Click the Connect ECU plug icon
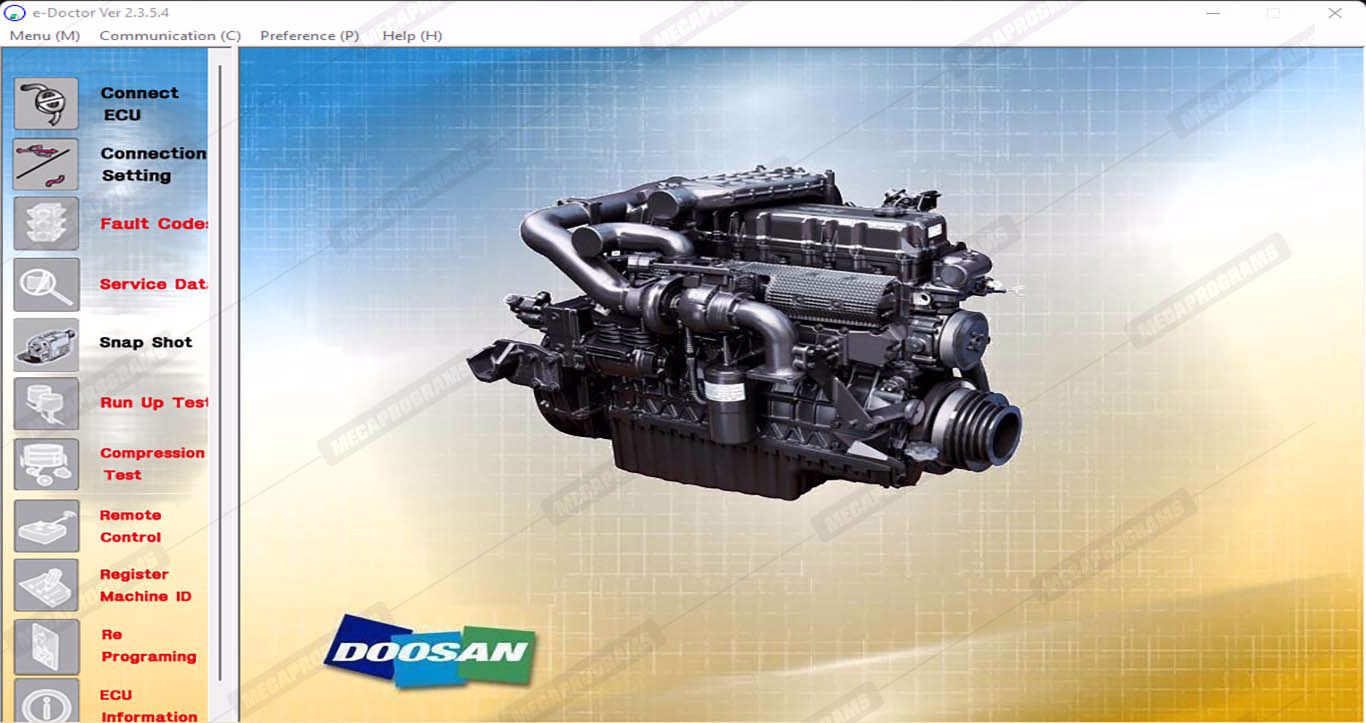The width and height of the screenshot is (1366, 723). pos(46,104)
